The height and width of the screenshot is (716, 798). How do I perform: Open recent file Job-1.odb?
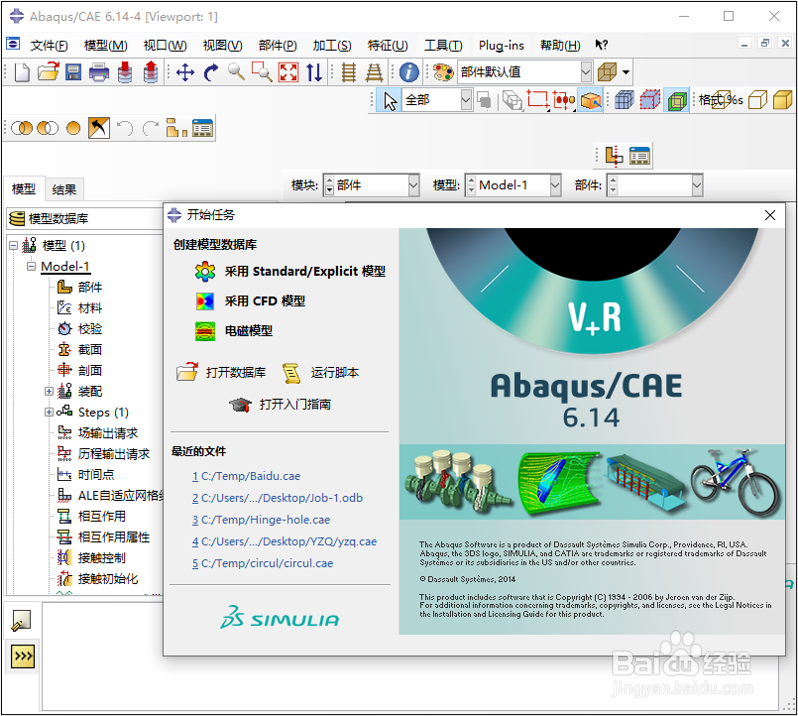coord(277,498)
